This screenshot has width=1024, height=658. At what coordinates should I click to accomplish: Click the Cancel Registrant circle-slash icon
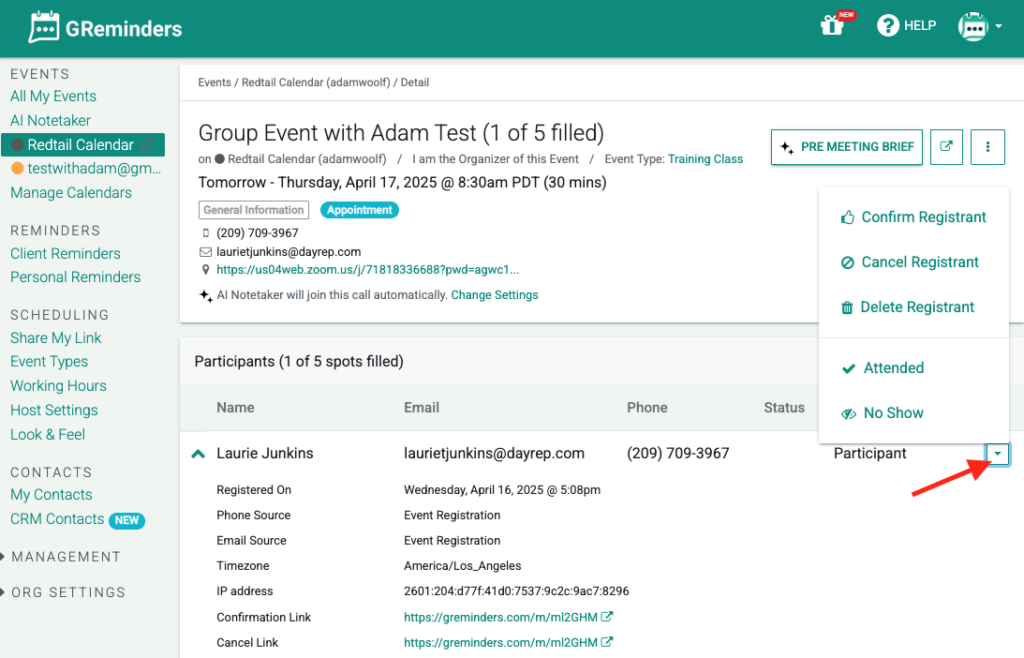pyautogui.click(x=848, y=262)
